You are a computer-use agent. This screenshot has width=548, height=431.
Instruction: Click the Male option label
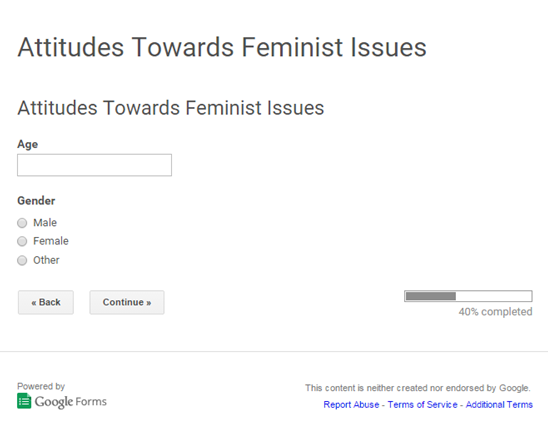tap(45, 223)
